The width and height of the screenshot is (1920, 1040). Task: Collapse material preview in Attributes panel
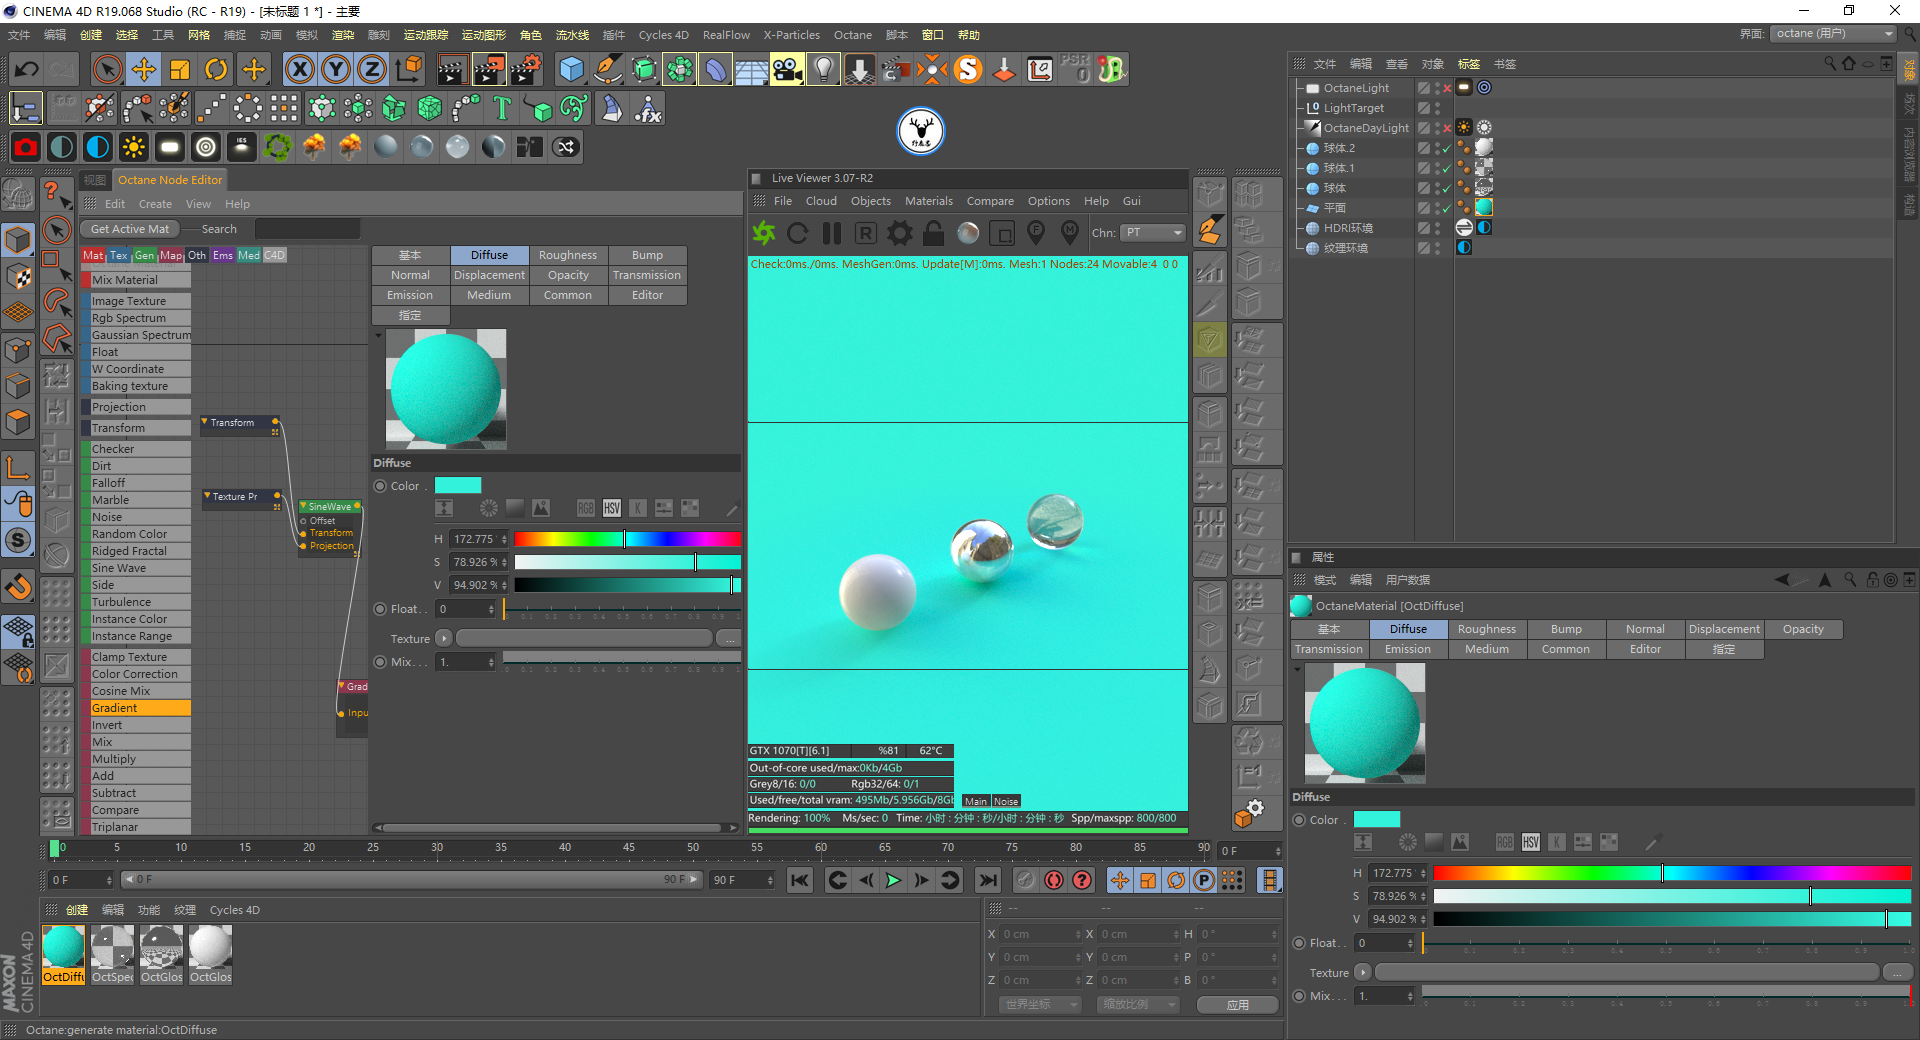click(1298, 669)
